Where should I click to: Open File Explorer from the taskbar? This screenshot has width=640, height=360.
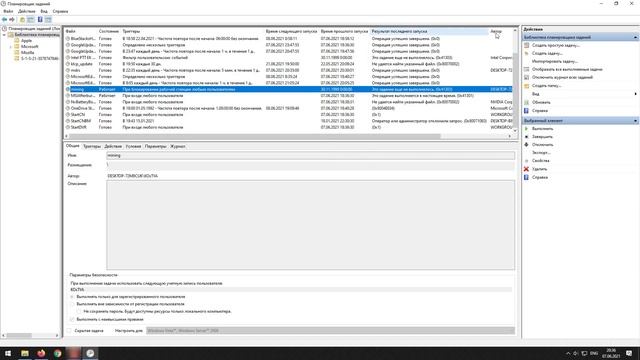25,353
